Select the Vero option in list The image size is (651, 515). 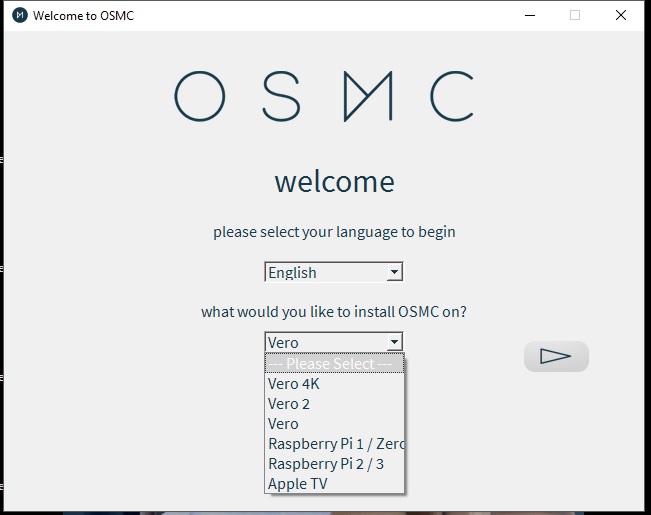[x=334, y=424]
